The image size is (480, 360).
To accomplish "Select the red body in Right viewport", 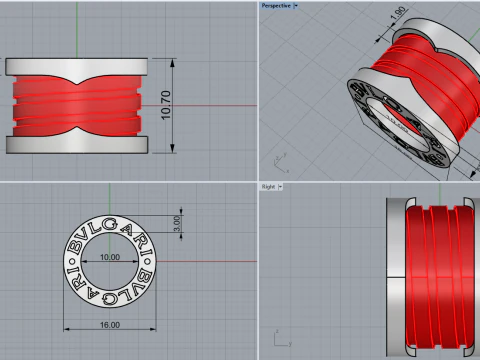I will click(x=439, y=277).
